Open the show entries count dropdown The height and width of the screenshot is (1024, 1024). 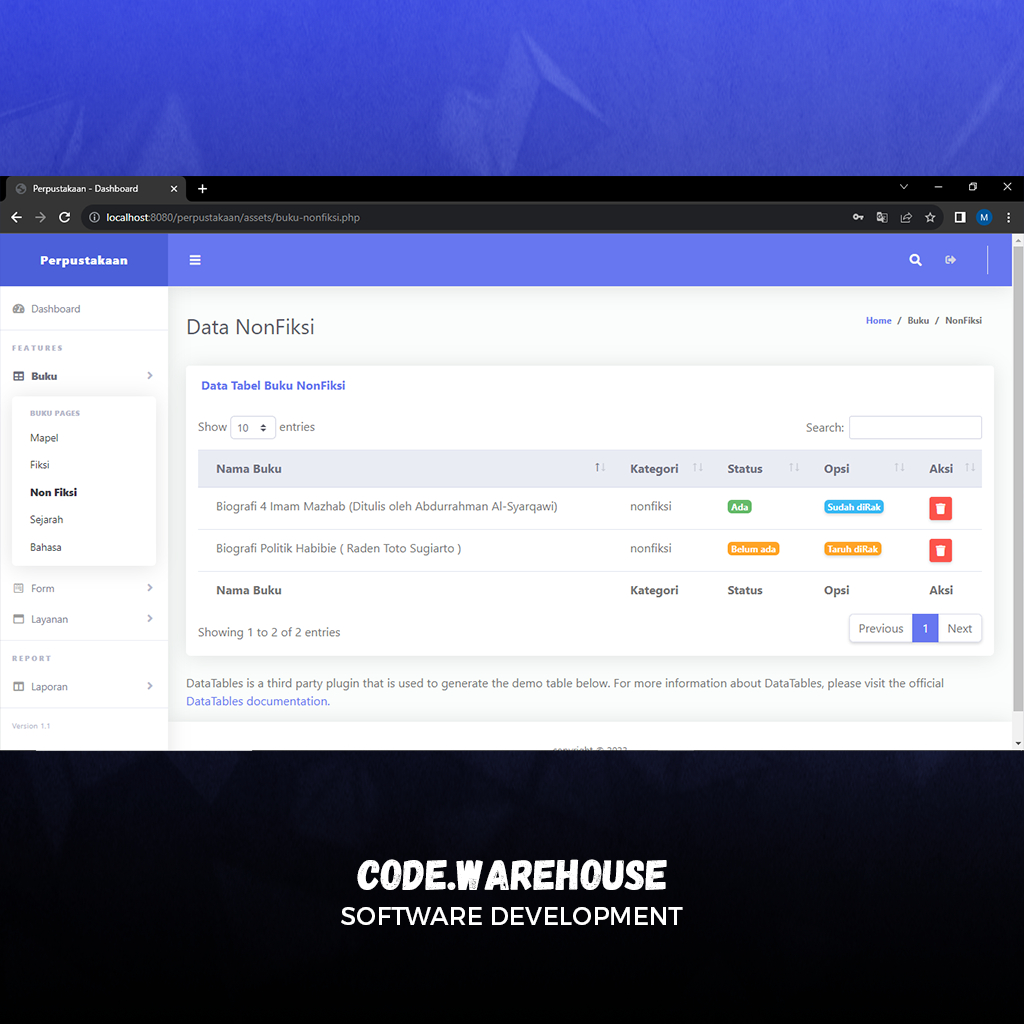point(253,428)
